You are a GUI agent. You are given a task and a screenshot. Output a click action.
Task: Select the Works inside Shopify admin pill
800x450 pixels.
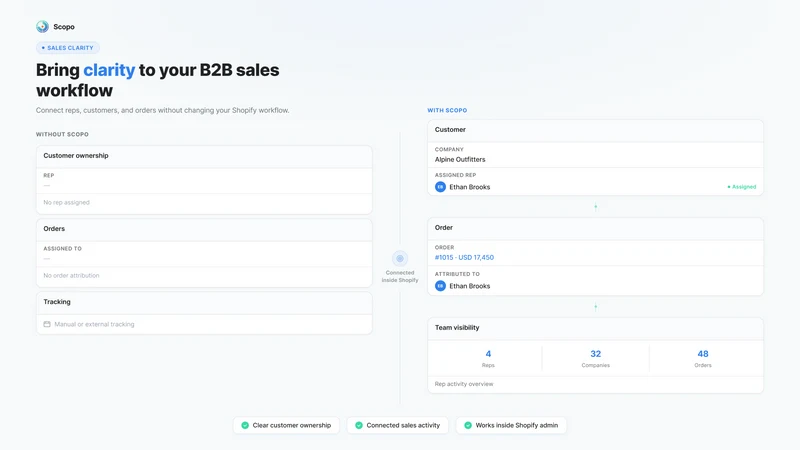[x=511, y=426]
